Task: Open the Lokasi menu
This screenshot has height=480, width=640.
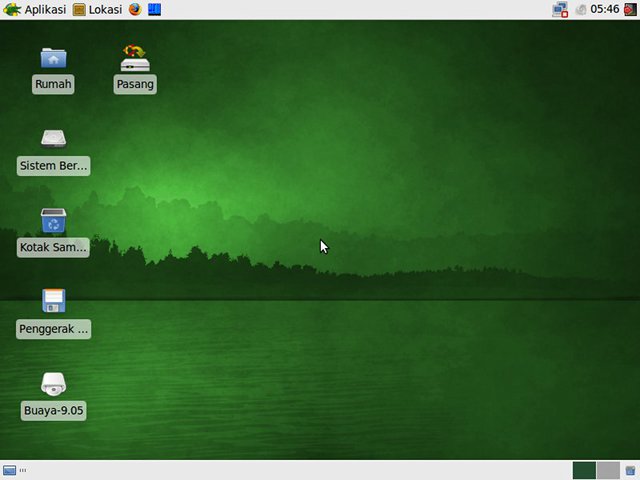Action: pos(98,9)
